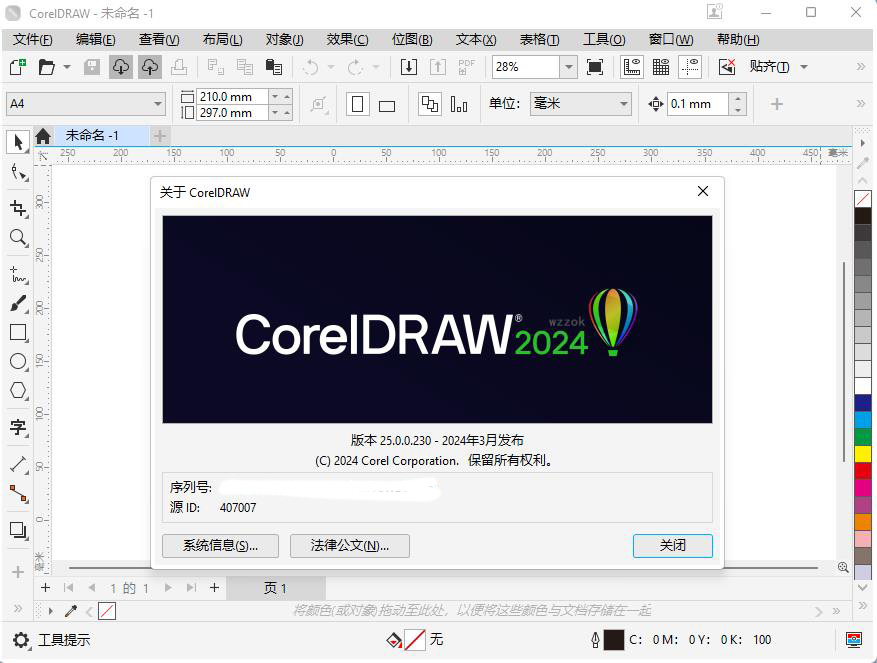Open the 编辑 menu
Image resolution: width=877 pixels, height=663 pixels.
coord(96,40)
